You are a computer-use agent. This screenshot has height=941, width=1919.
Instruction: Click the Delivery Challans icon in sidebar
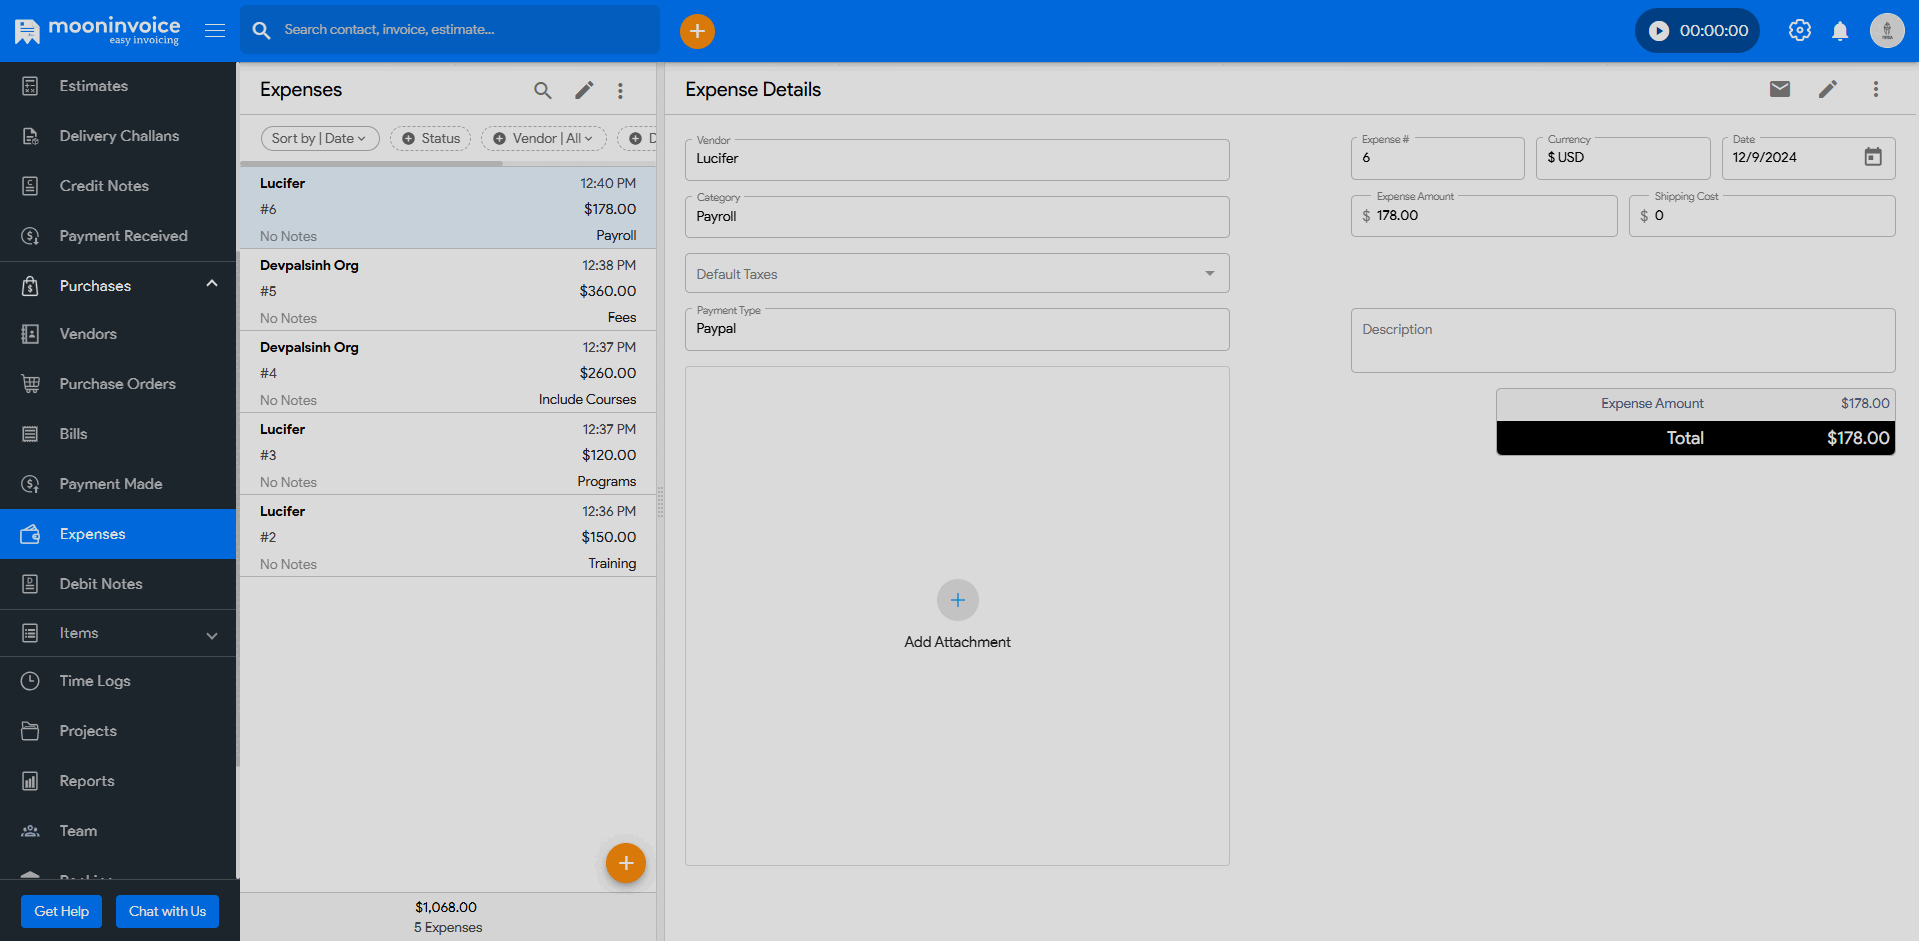tap(31, 136)
